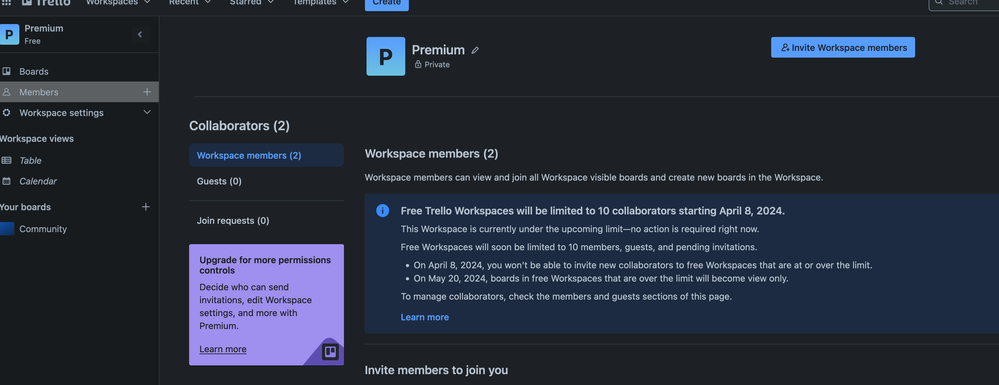Click the large Premium workspace logo
The image size is (999, 385).
[385, 56]
